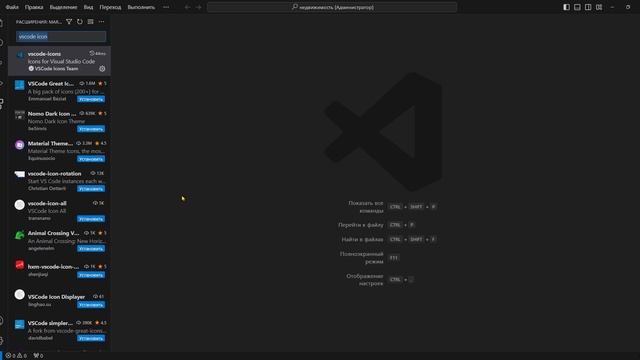
Task: Click the VSCode Icons Team publisher name
Action: click(x=56, y=69)
